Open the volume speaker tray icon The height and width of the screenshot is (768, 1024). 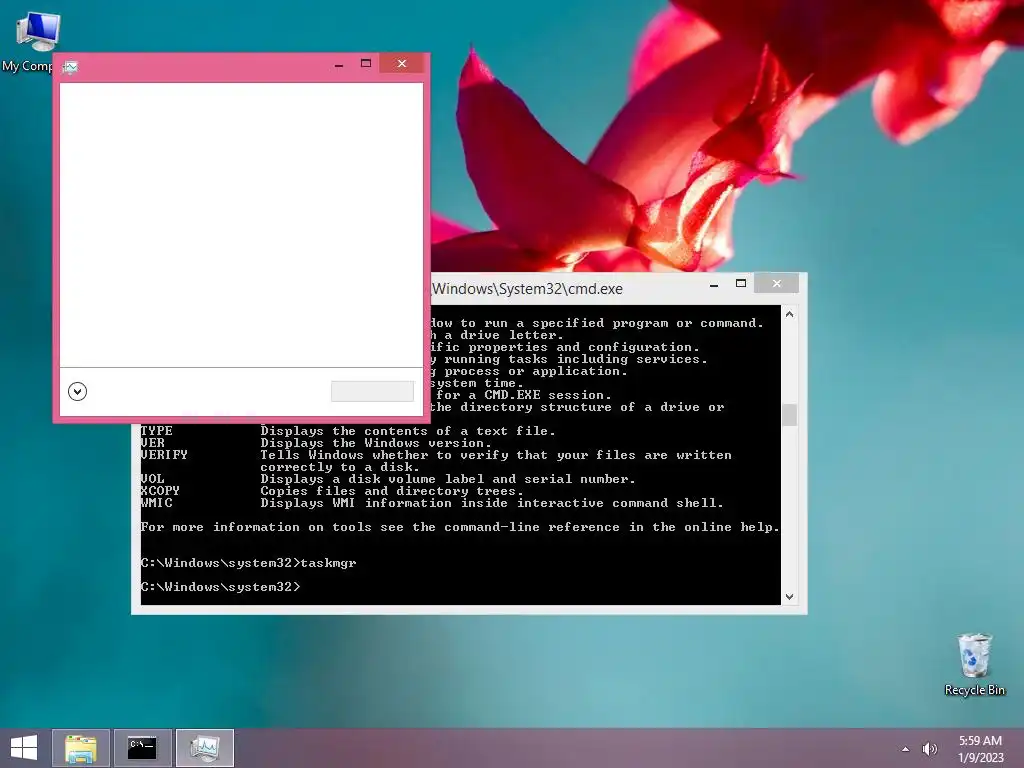click(929, 748)
